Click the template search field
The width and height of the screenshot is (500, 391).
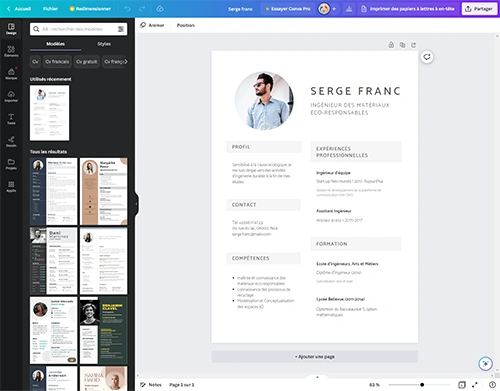point(79,29)
